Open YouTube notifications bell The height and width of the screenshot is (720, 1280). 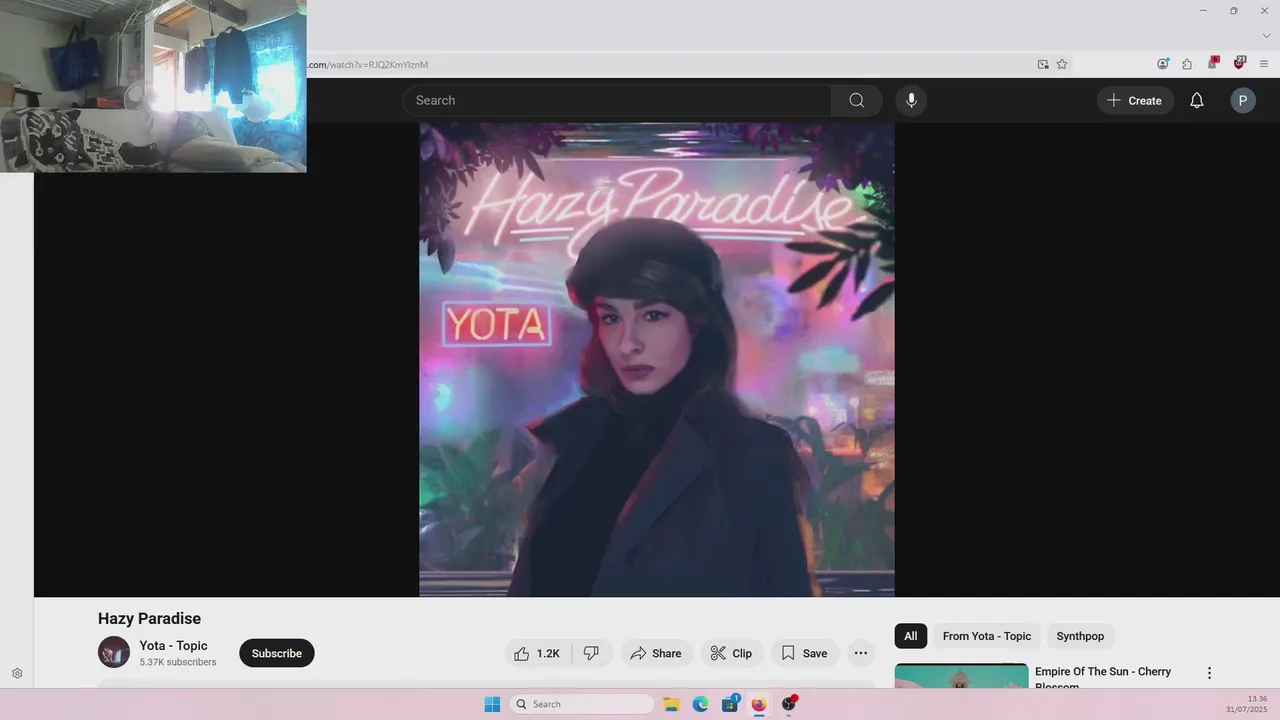coord(1196,100)
